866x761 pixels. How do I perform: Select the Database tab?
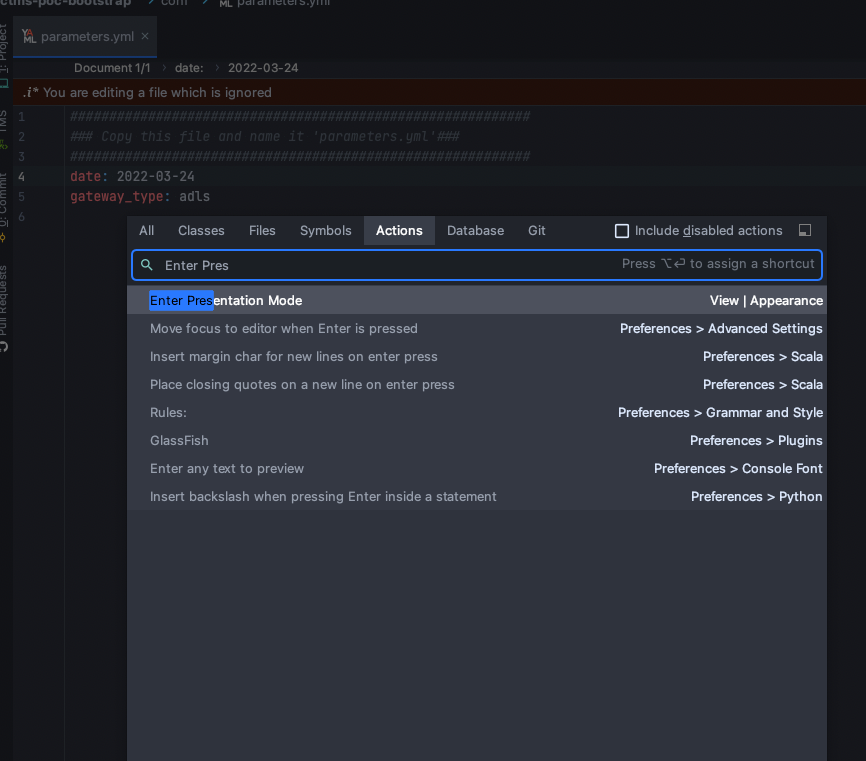475,231
